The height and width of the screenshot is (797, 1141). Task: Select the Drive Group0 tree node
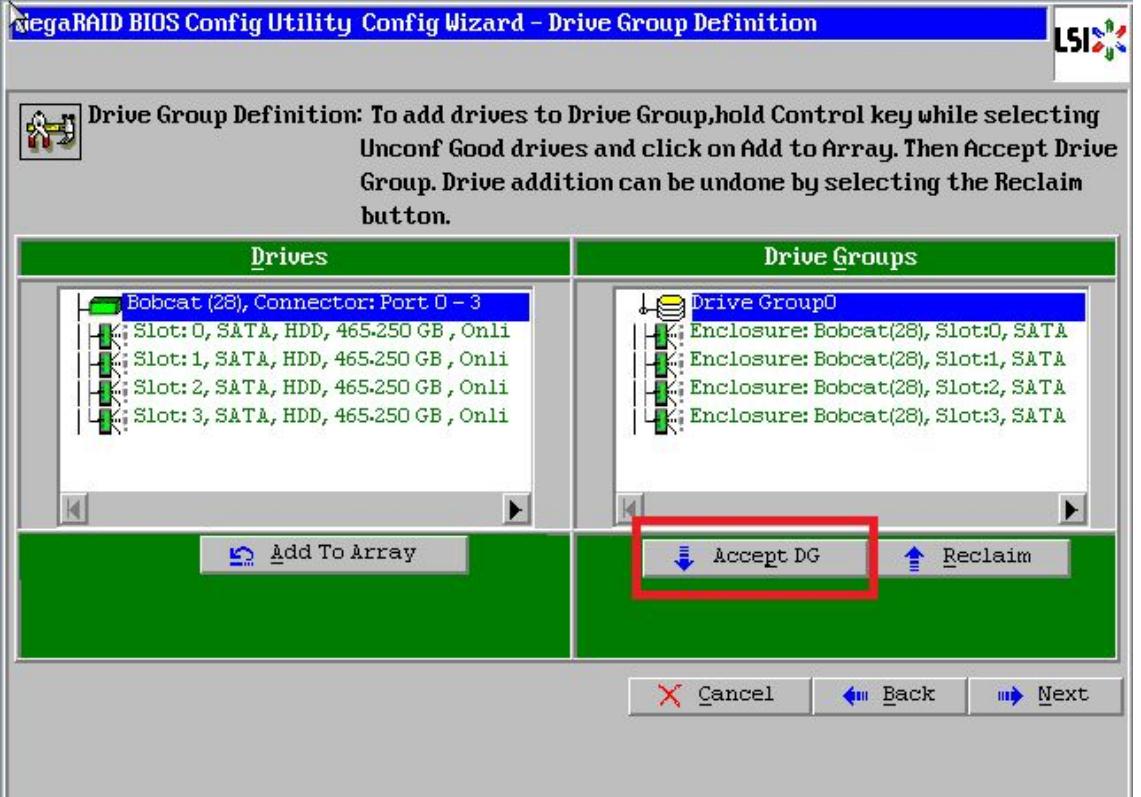(x=886, y=304)
